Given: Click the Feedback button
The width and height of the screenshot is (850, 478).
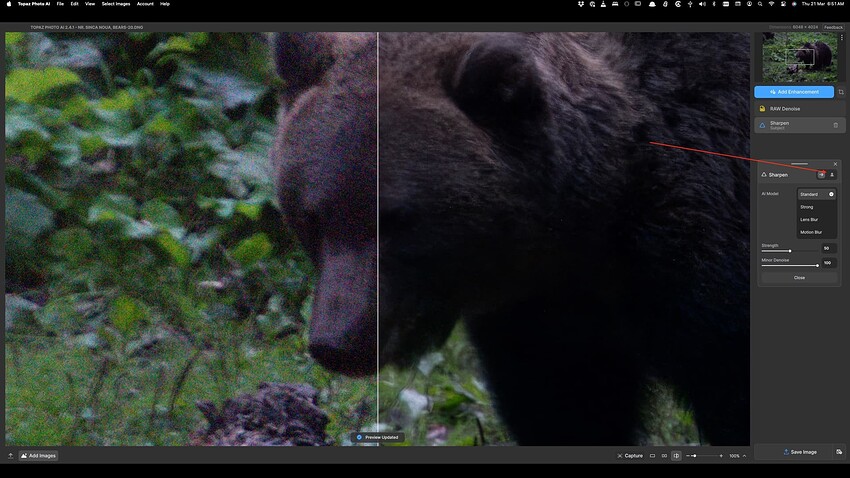Looking at the screenshot, I should [833, 27].
